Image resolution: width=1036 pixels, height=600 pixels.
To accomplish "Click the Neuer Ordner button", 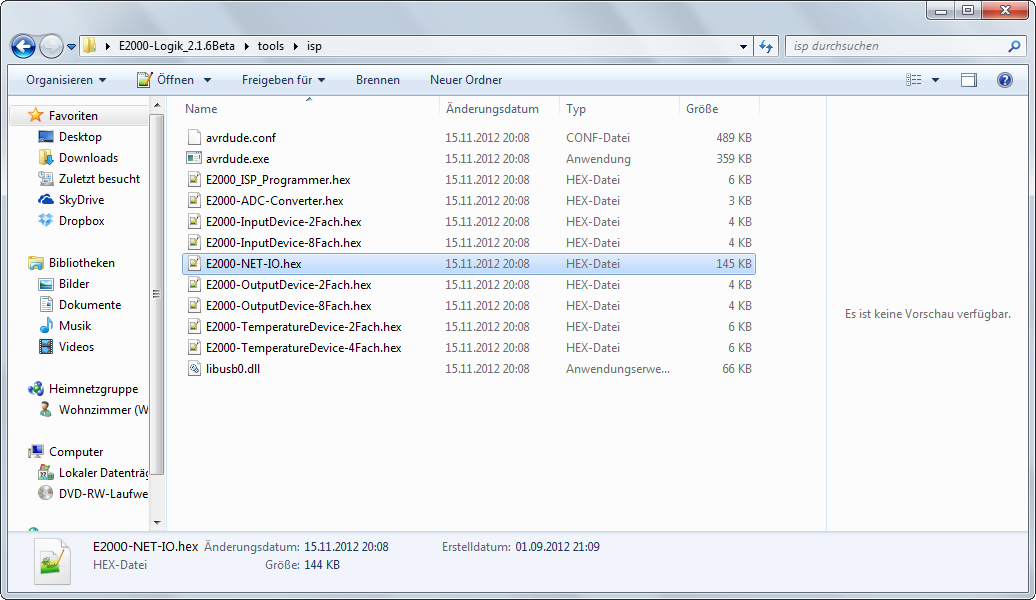I will pyautogui.click(x=466, y=80).
